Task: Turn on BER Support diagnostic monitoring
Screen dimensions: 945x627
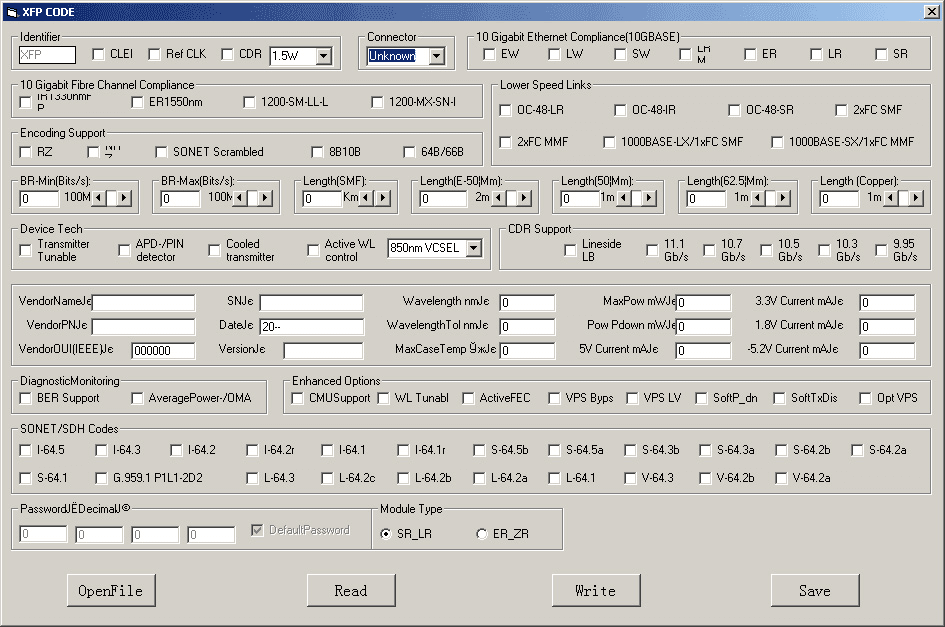Action: tap(26, 398)
